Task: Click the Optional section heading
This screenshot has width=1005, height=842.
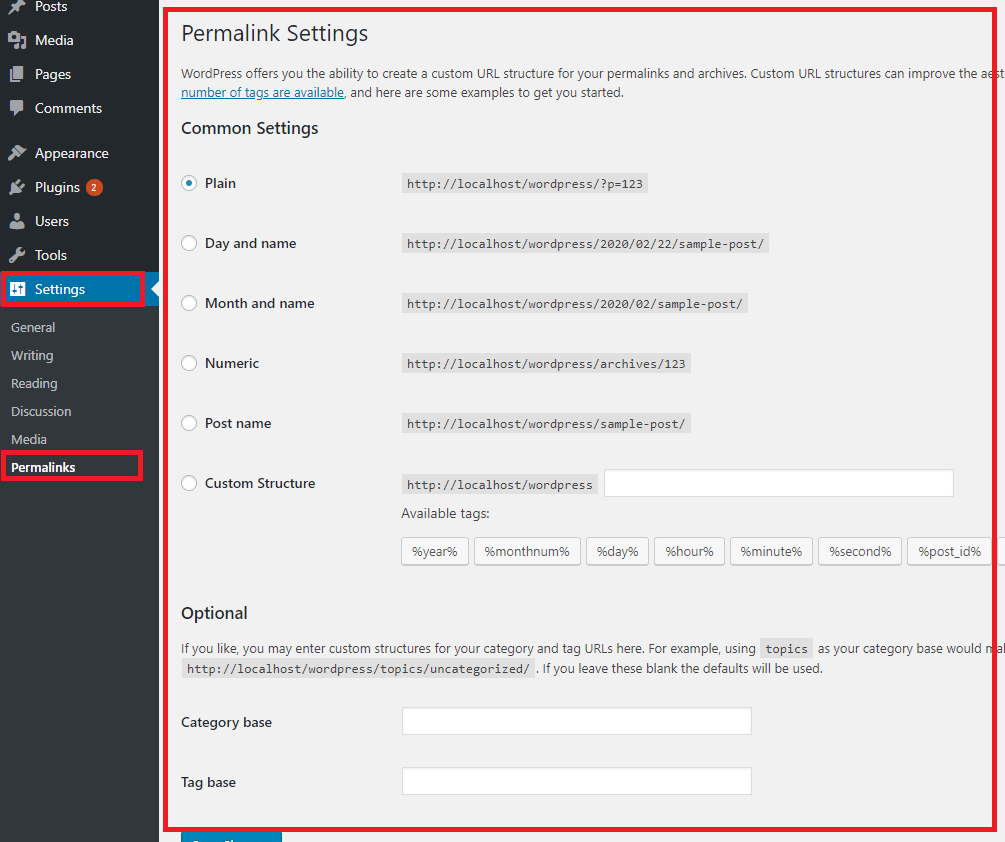Action: [x=214, y=613]
